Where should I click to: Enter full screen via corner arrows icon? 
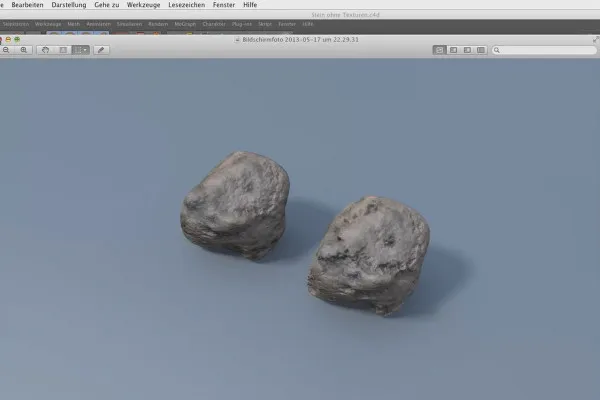[x=596, y=39]
